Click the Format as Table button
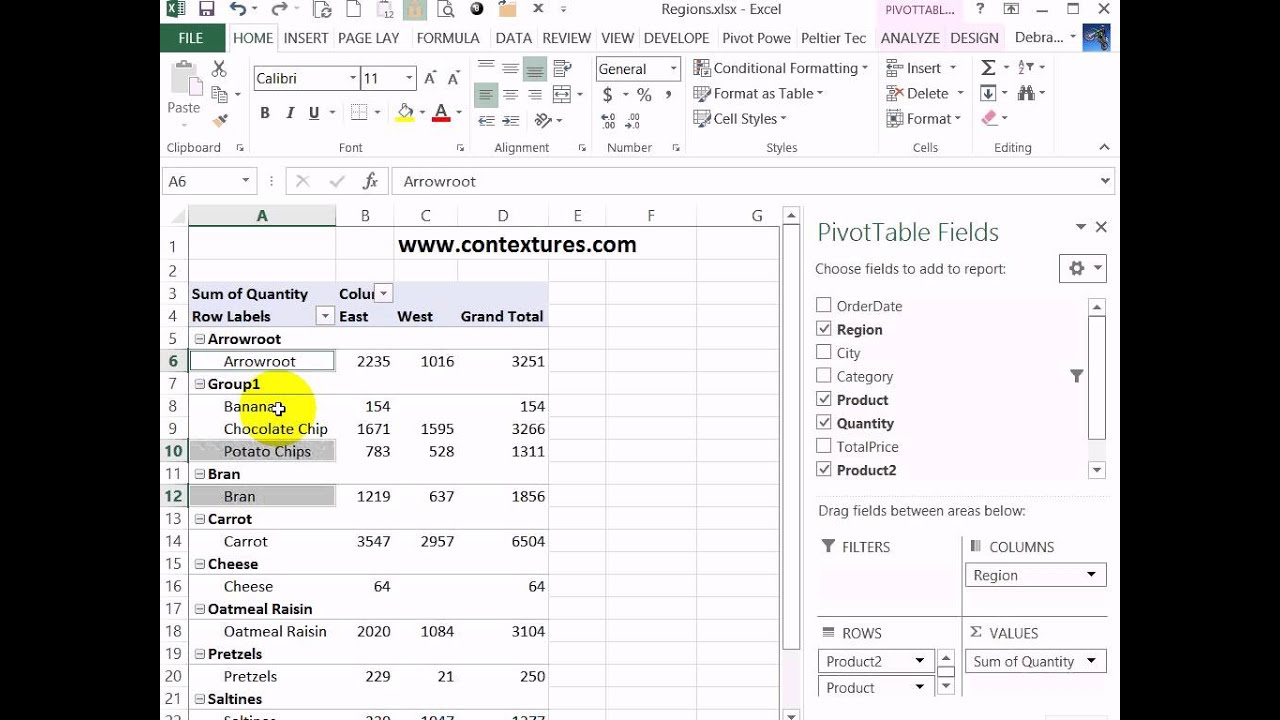The image size is (1280, 720). 759,93
